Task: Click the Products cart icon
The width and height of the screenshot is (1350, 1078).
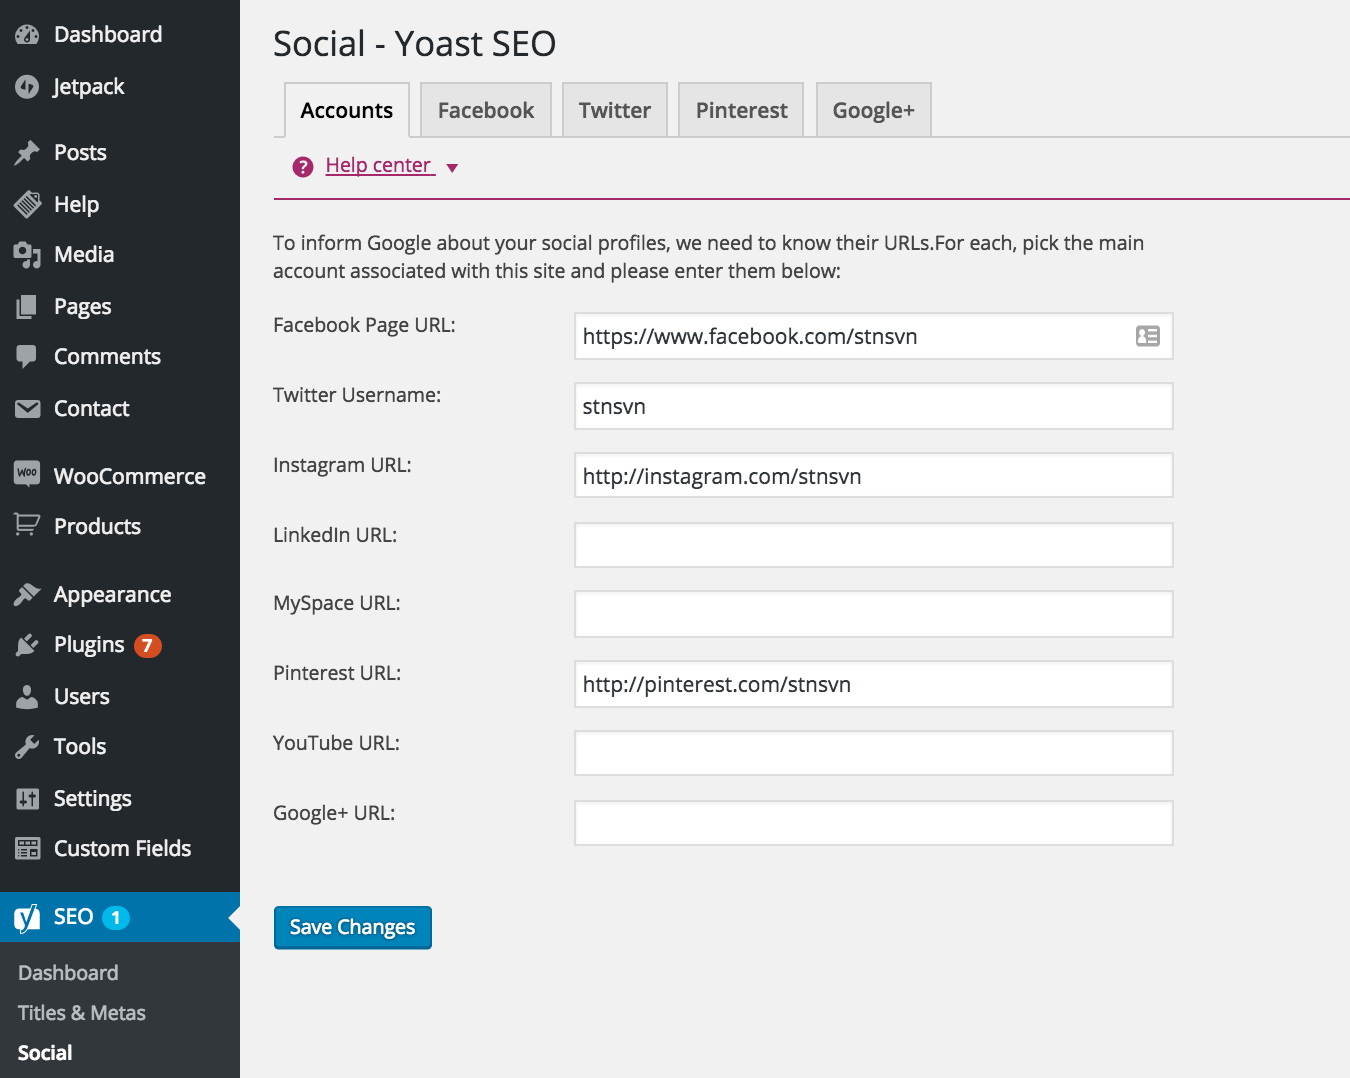Action: pyautogui.click(x=27, y=525)
